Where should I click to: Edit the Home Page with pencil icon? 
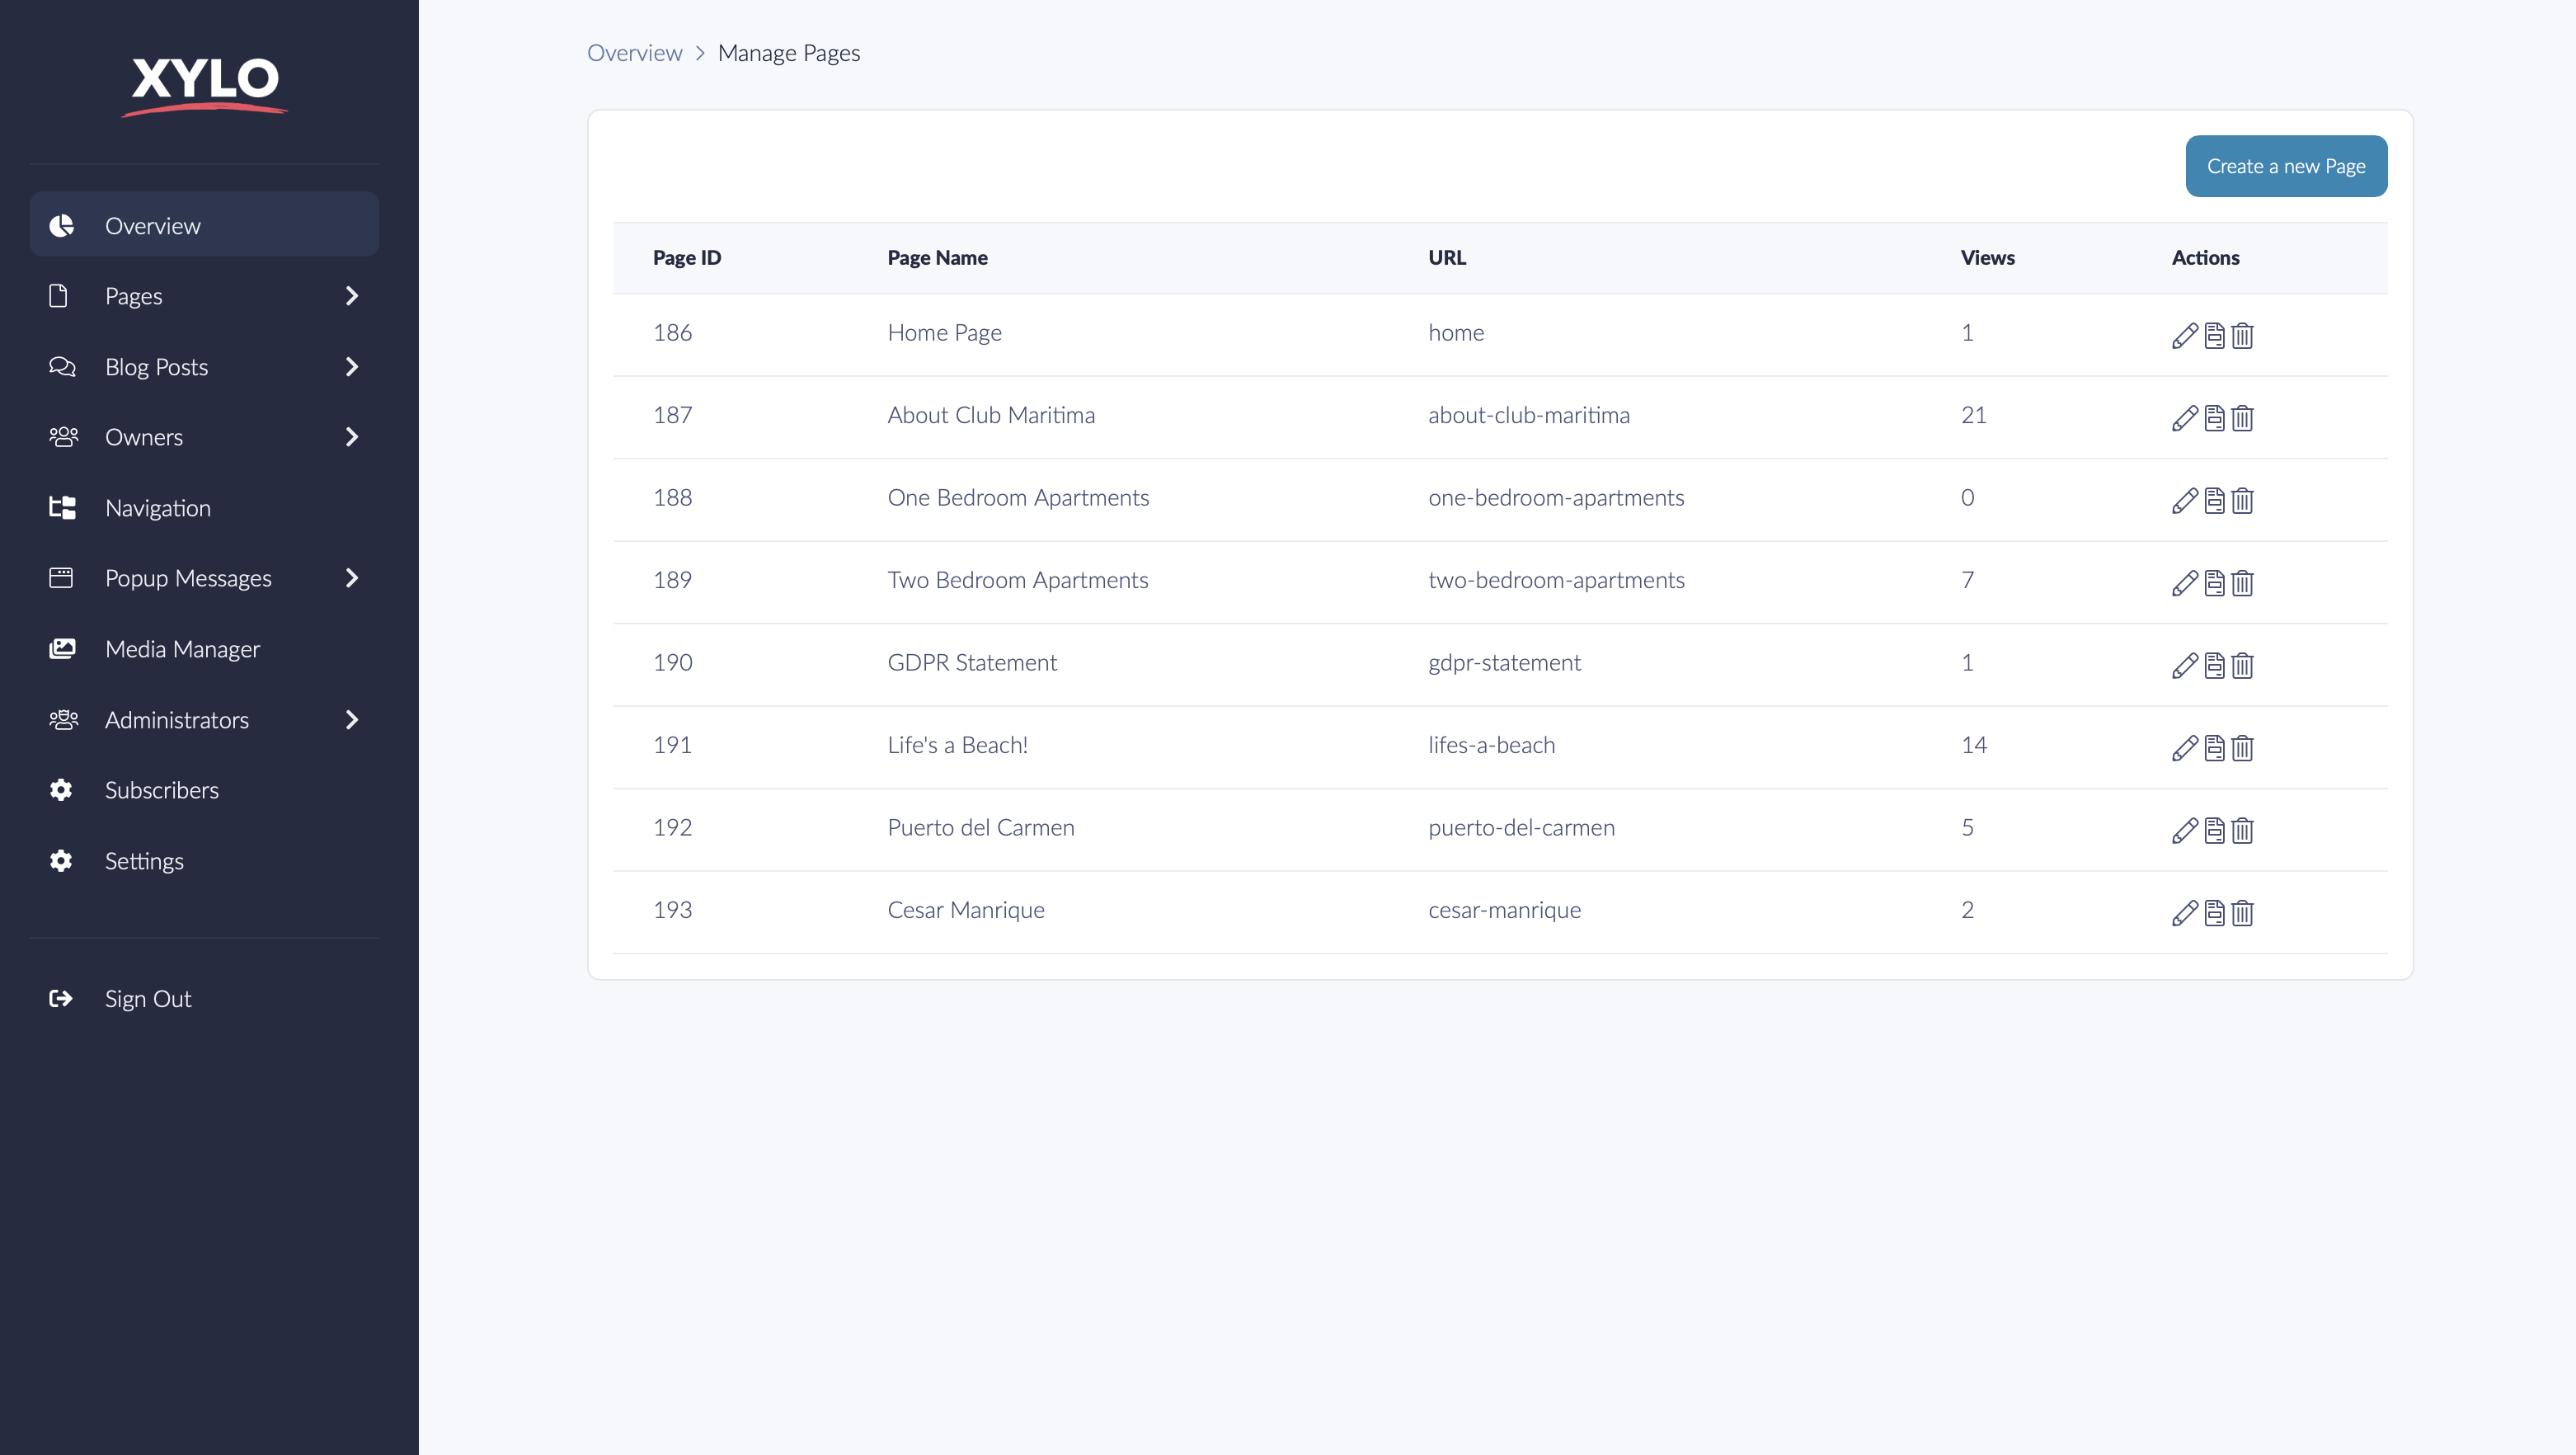2185,335
